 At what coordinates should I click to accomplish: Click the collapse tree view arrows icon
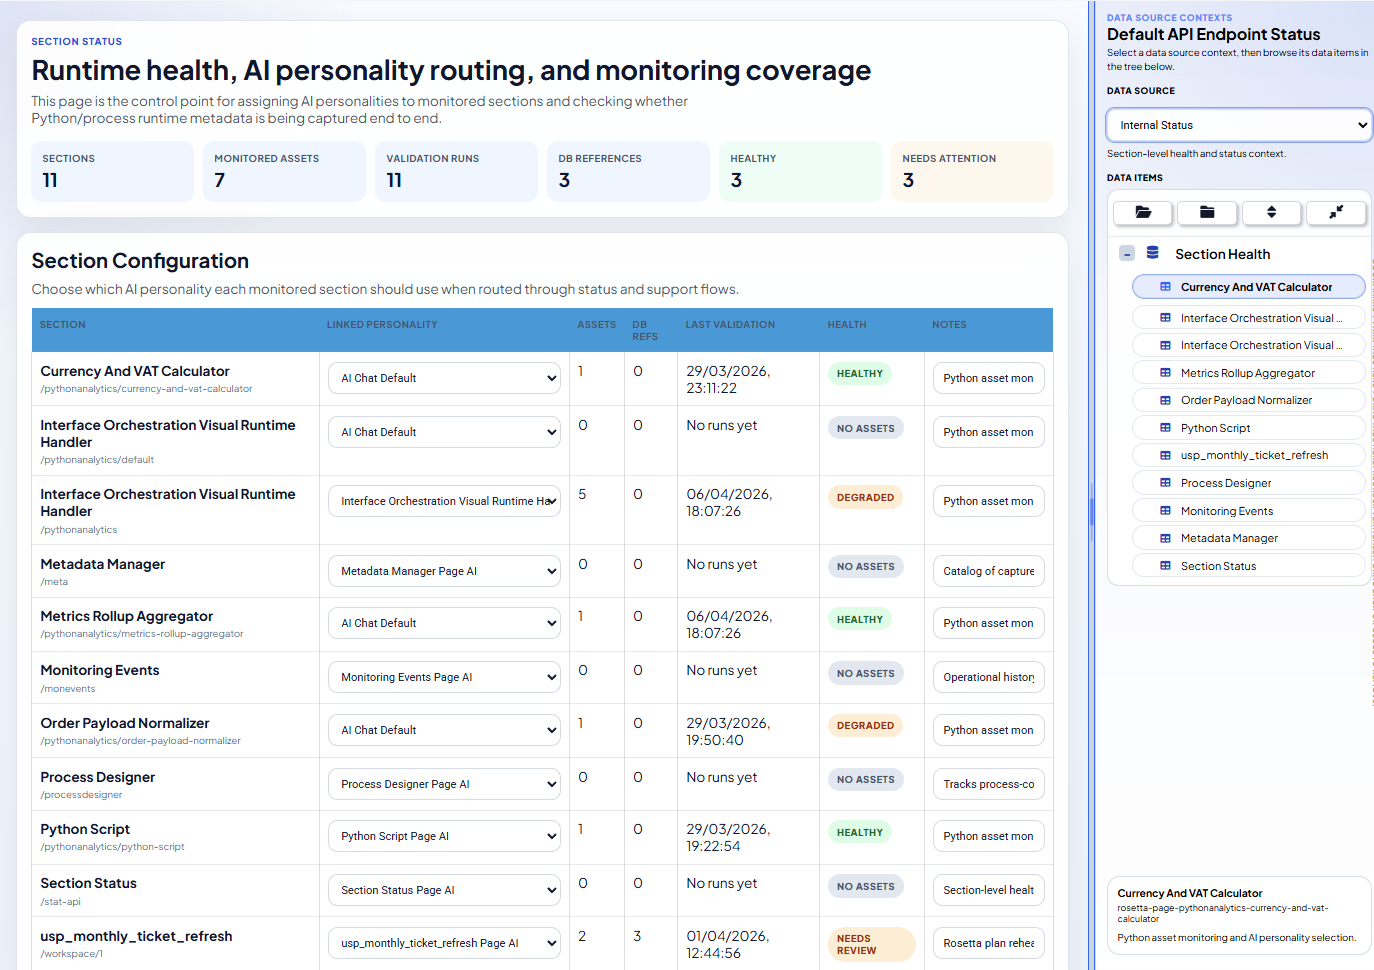tap(1336, 213)
